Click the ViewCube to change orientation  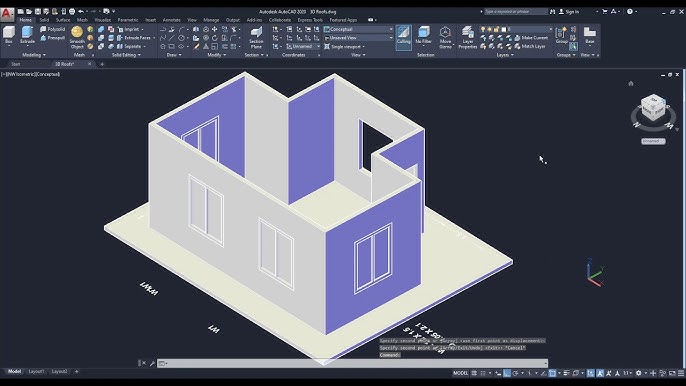[653, 107]
